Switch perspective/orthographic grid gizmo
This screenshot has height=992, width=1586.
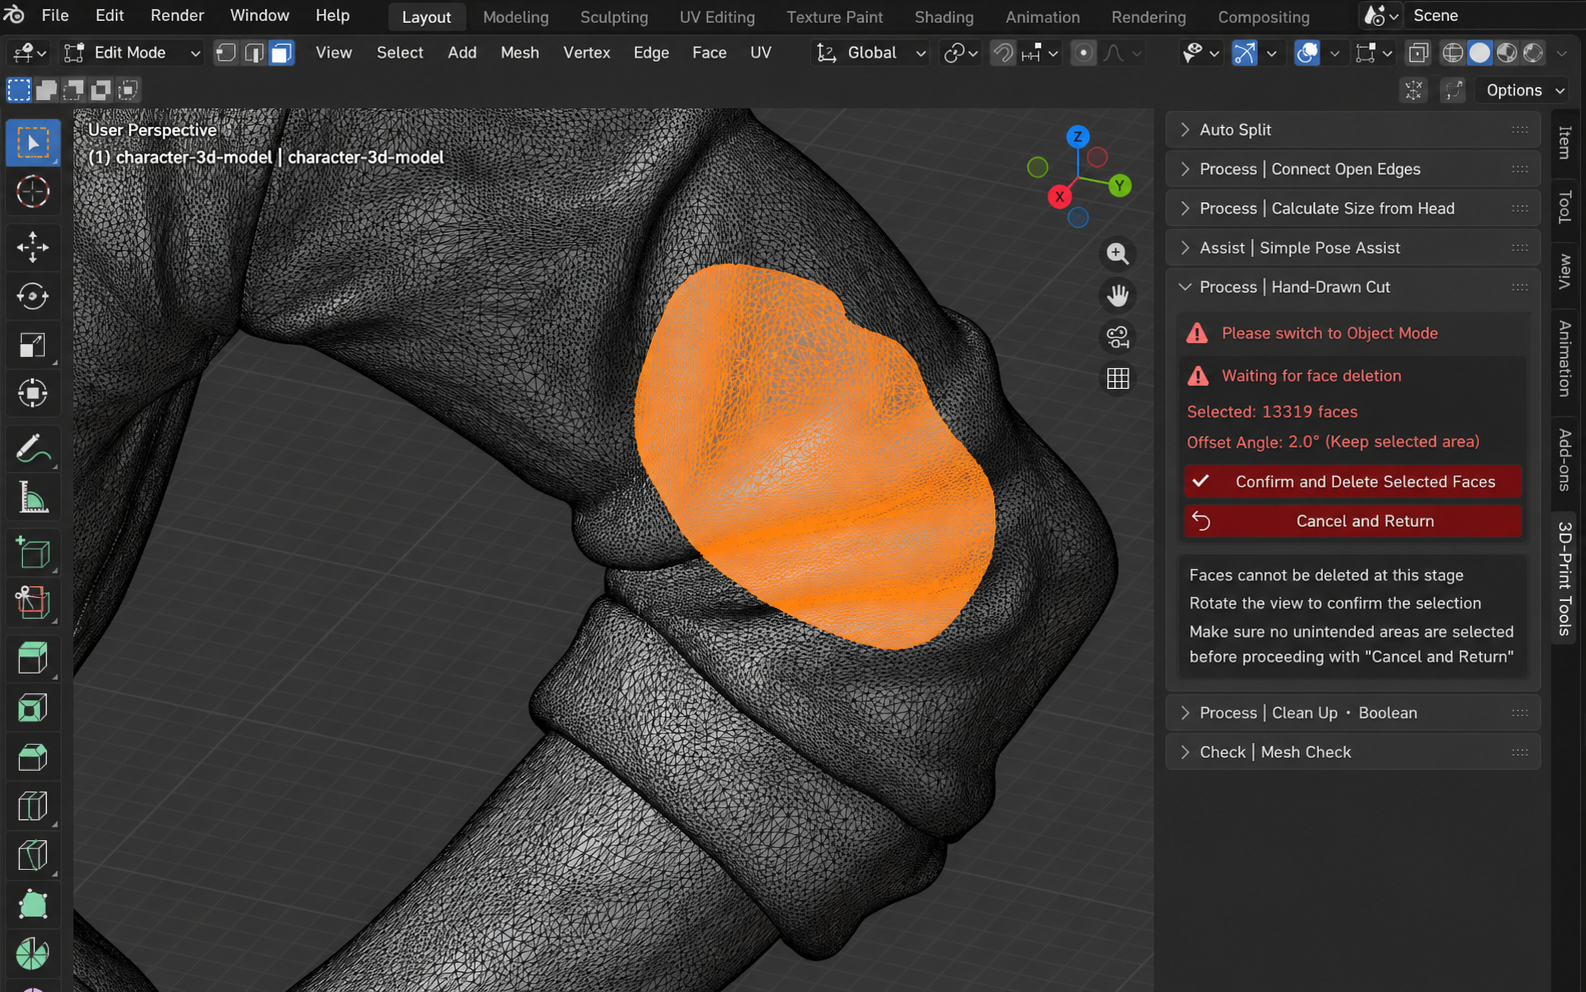click(x=1118, y=379)
